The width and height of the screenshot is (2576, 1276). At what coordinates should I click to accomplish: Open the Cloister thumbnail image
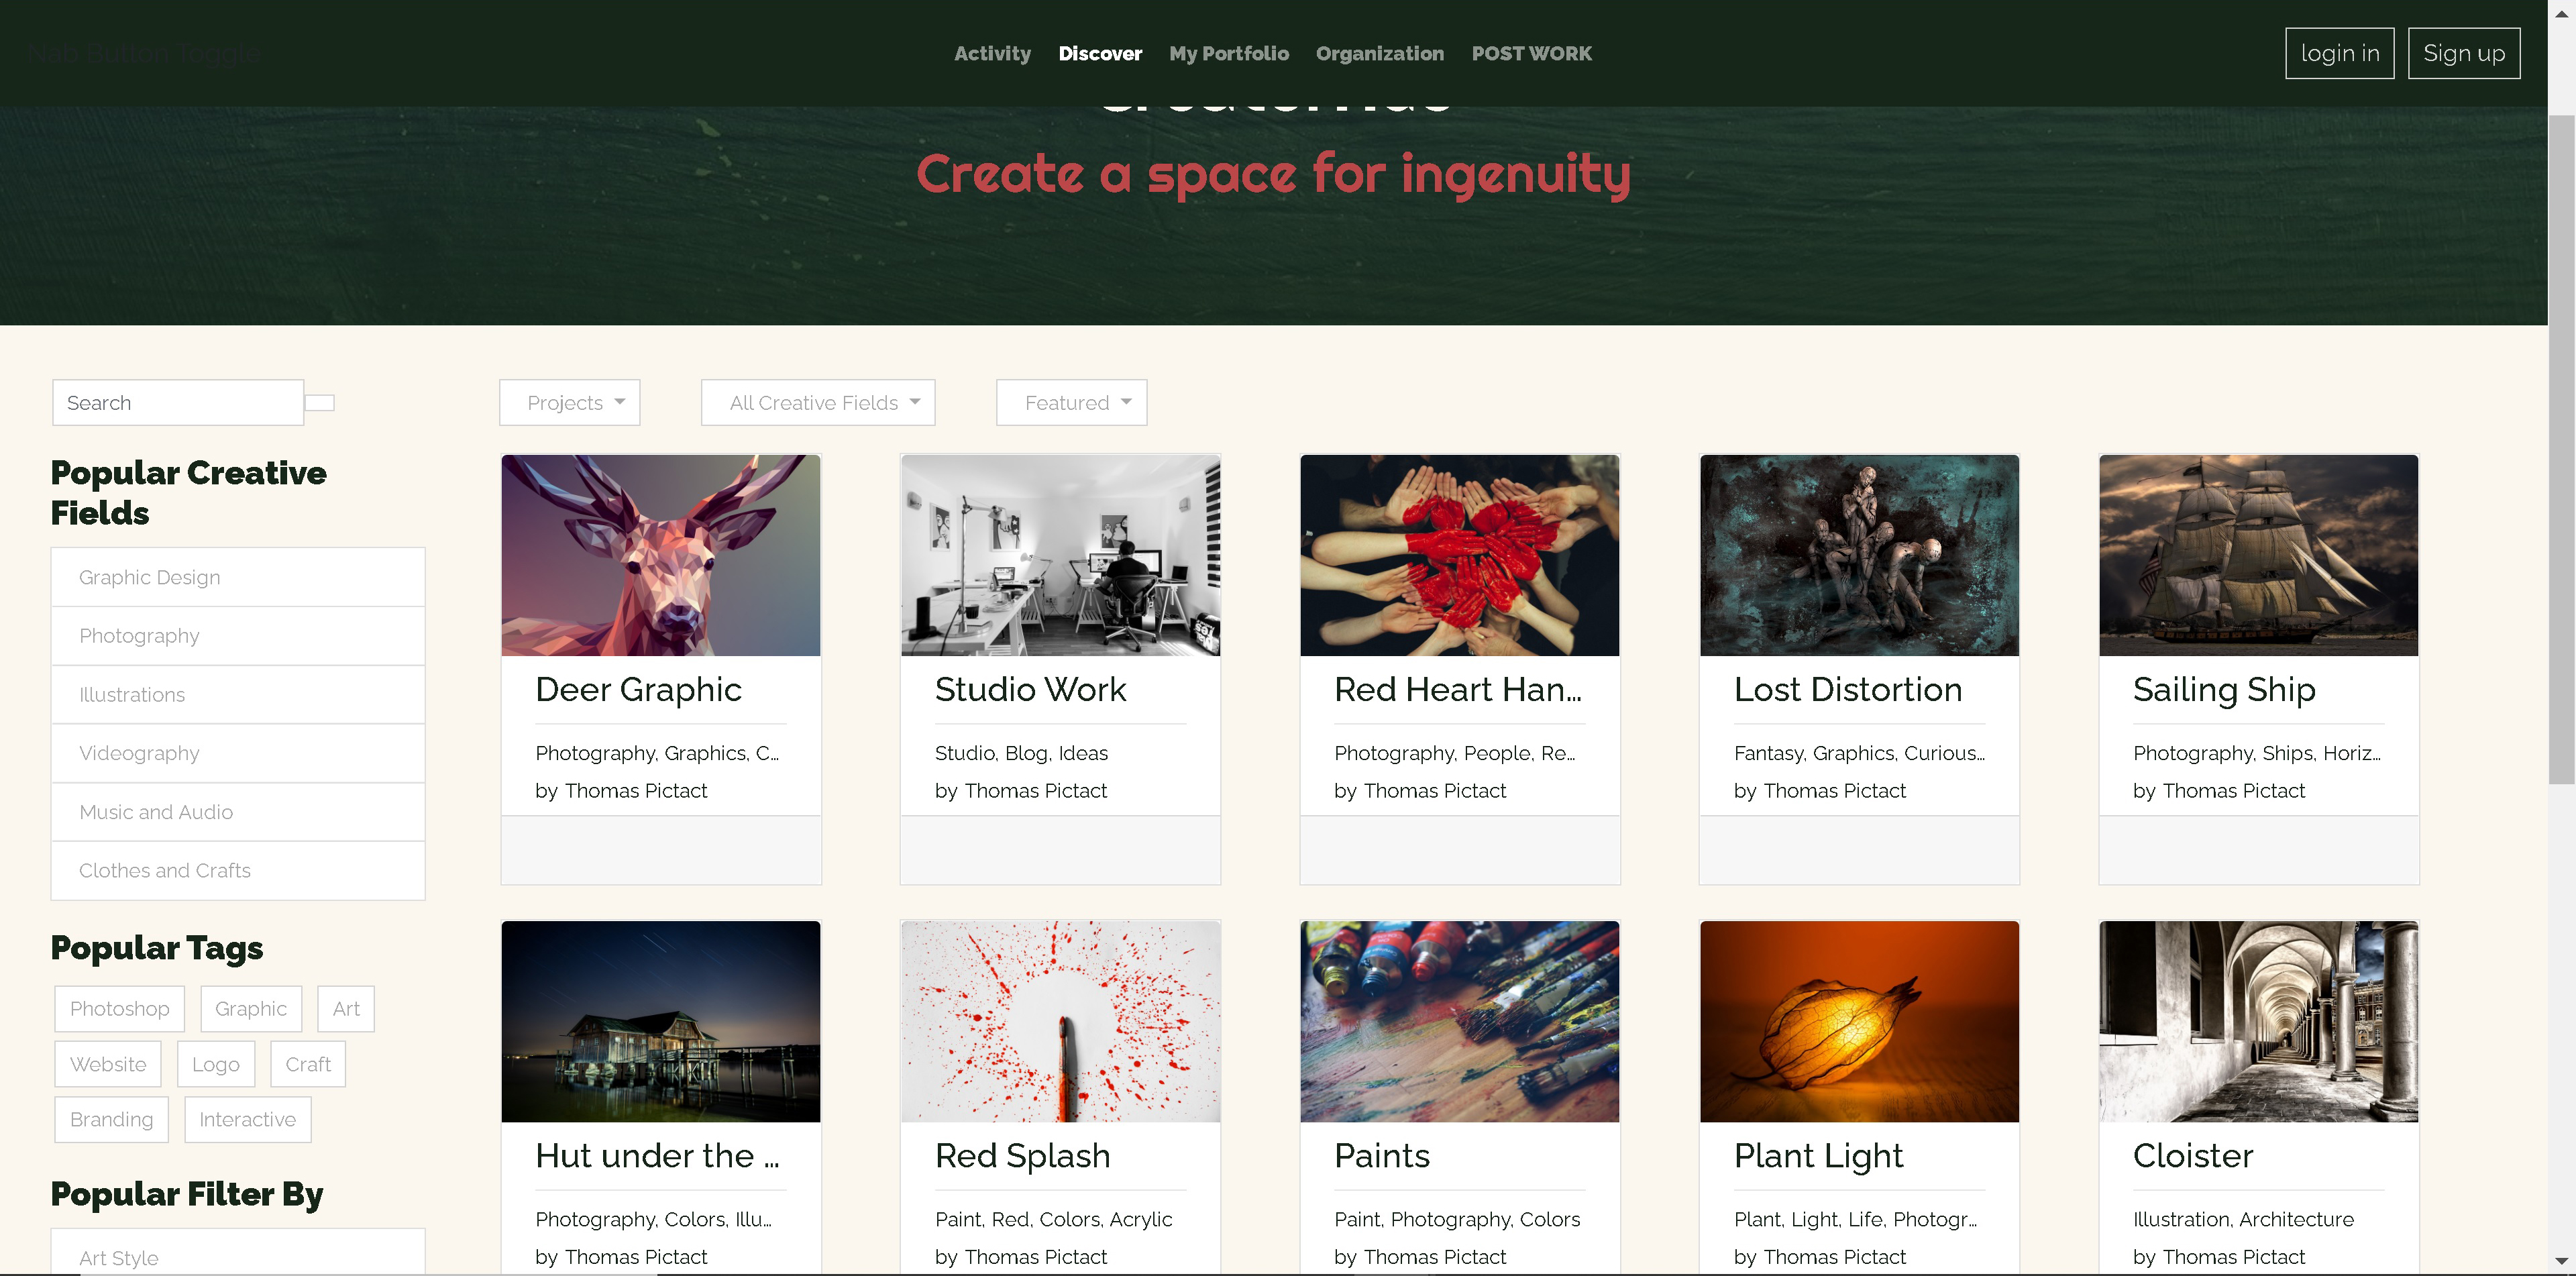tap(2258, 1022)
